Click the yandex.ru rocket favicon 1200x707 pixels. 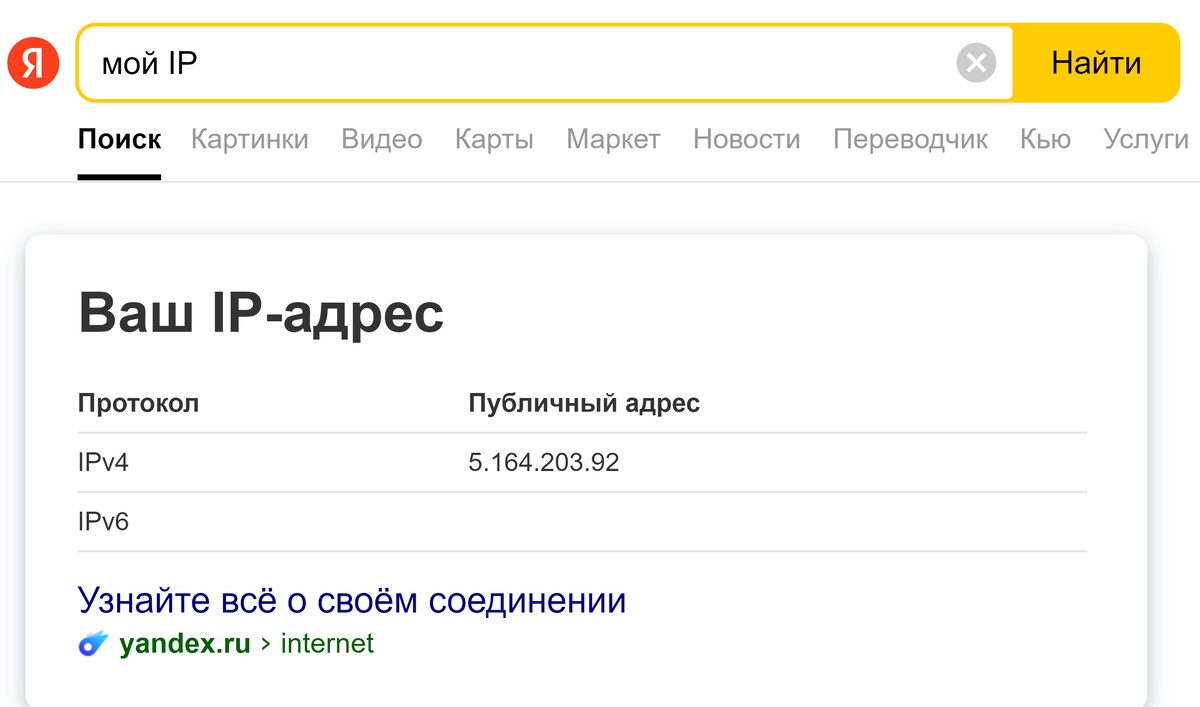[93, 644]
